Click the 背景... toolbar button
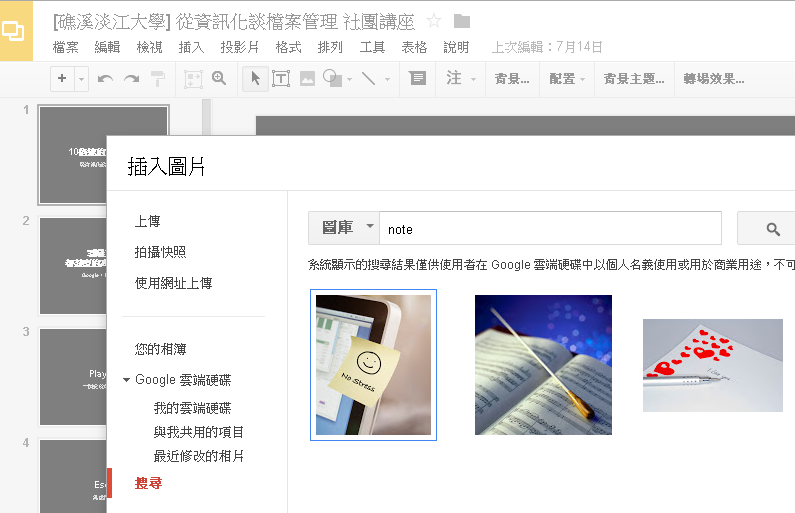This screenshot has width=795, height=513. (x=512, y=79)
